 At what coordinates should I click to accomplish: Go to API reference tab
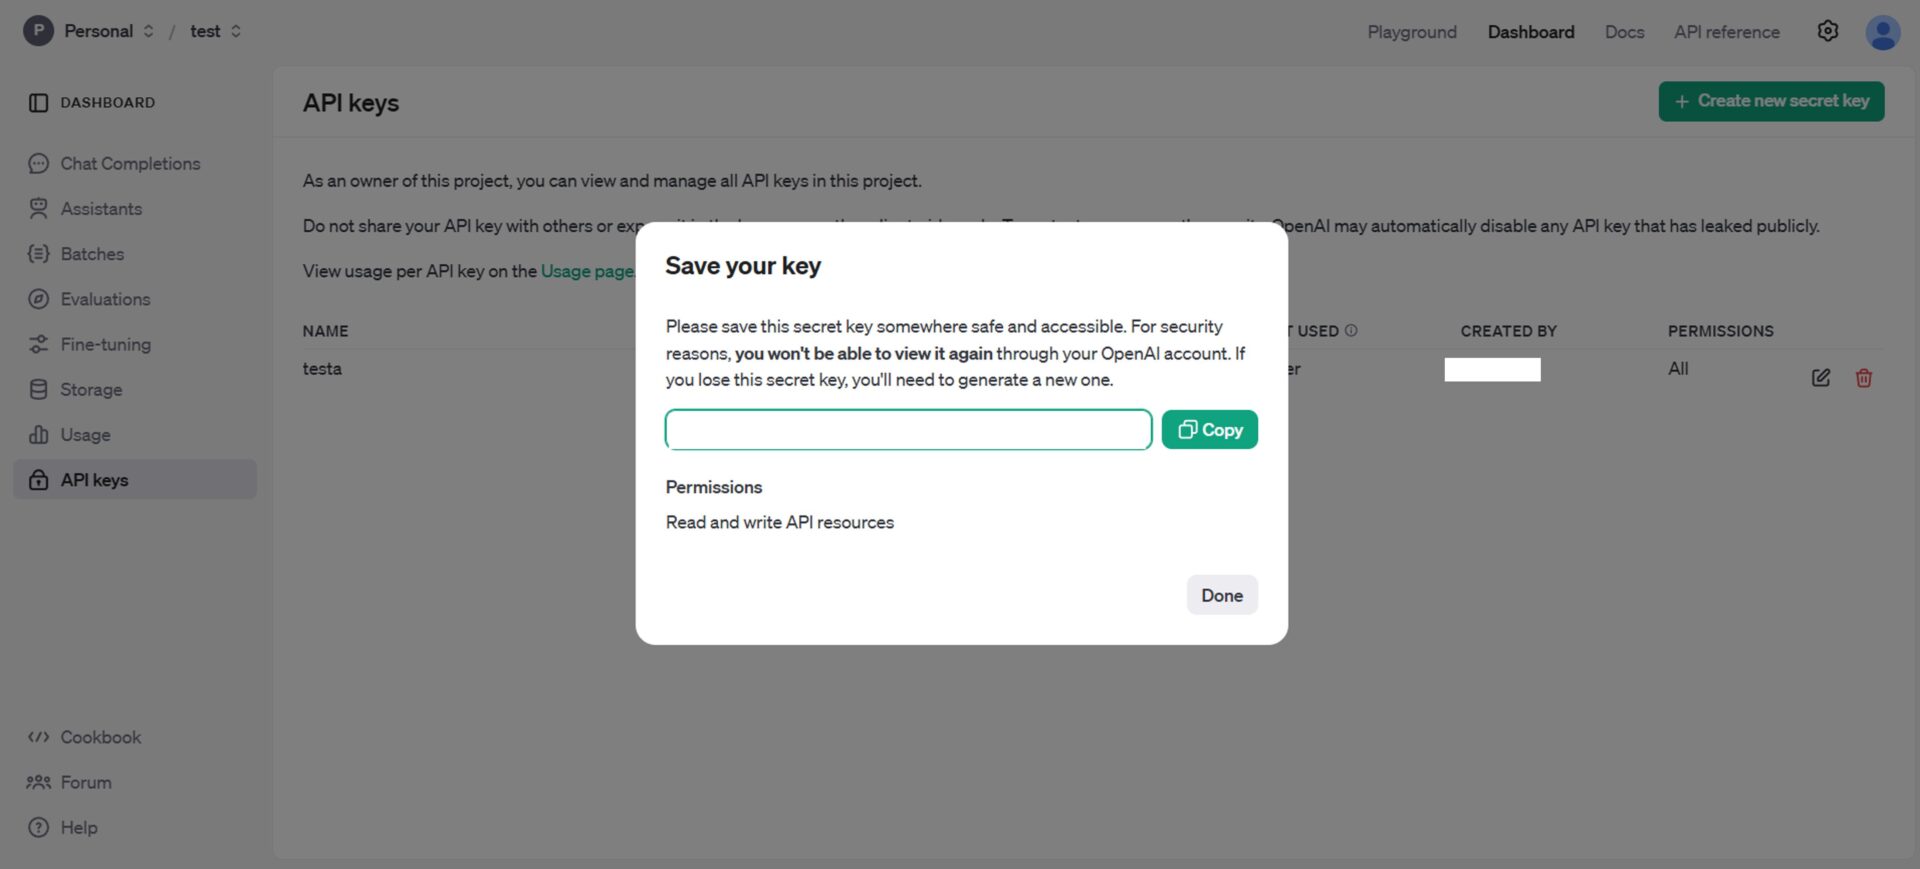click(1726, 32)
